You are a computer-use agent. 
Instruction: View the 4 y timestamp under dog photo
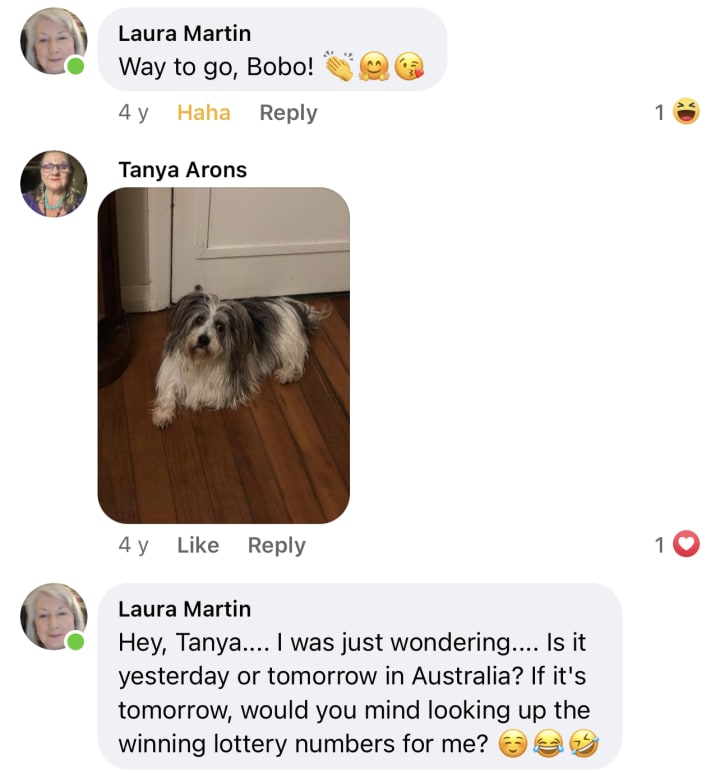pyautogui.click(x=133, y=546)
